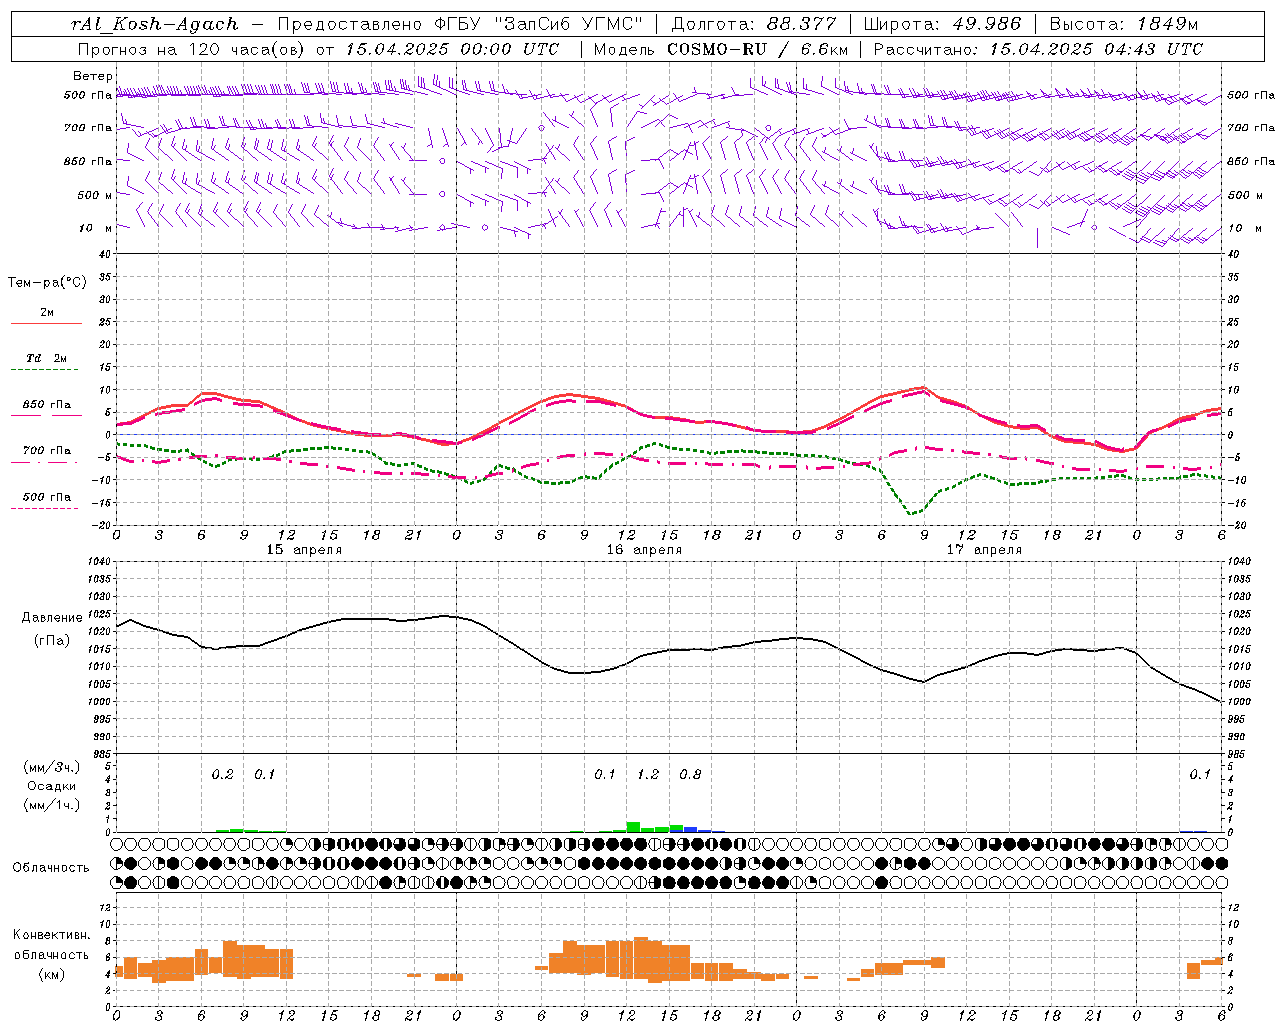Viewport: 1280px width, 1024px height.
Task: Click the tallest green precipitation bar
Action: click(x=633, y=827)
